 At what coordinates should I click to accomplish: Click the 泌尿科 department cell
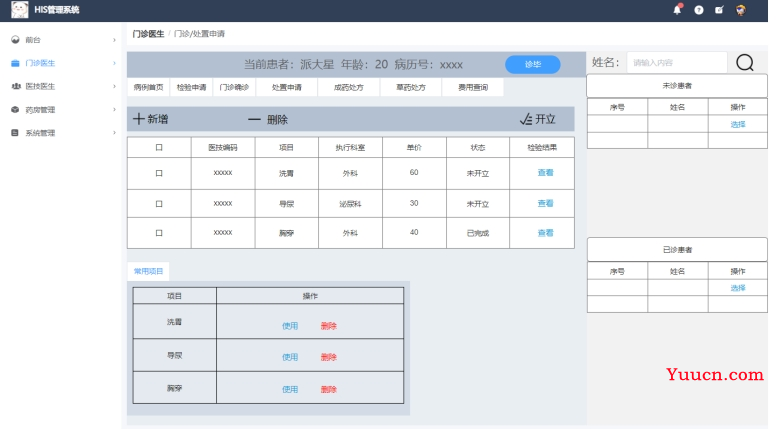tap(350, 204)
